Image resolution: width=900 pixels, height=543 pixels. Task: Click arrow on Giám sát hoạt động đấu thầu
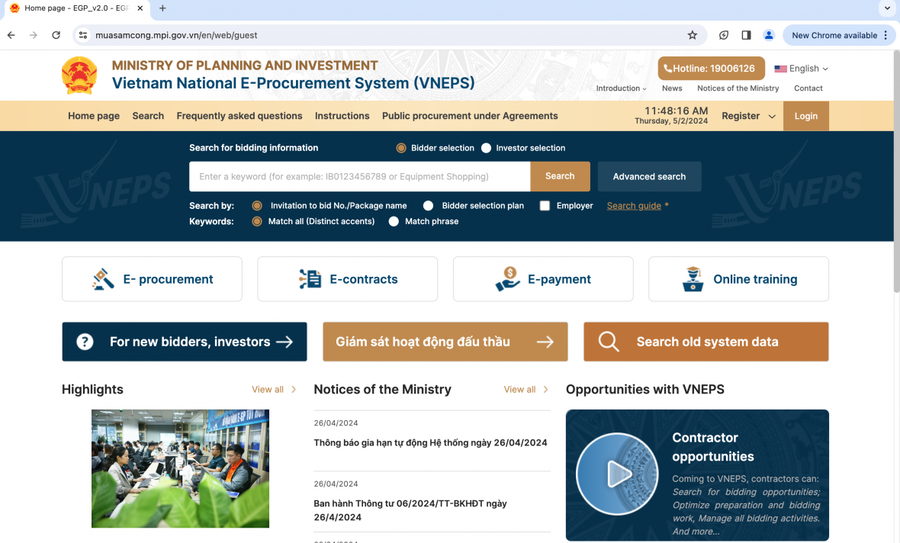click(x=545, y=342)
